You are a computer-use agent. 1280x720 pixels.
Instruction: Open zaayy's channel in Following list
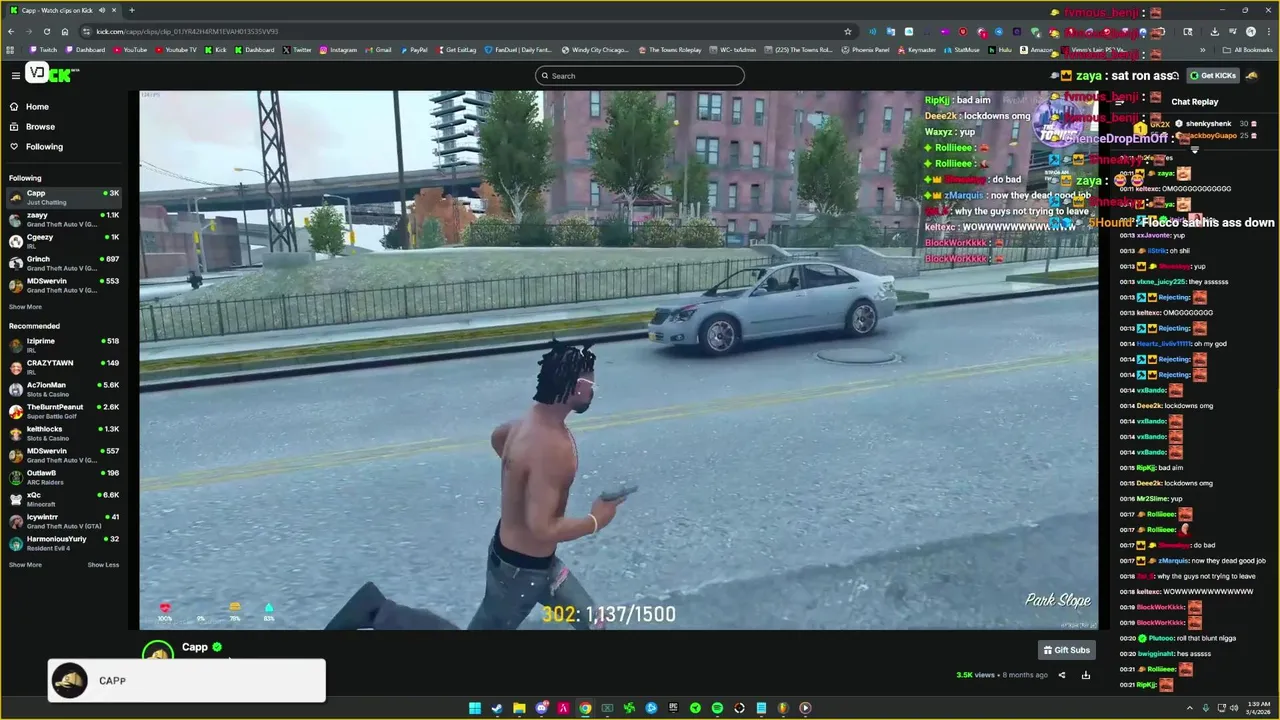coord(65,219)
